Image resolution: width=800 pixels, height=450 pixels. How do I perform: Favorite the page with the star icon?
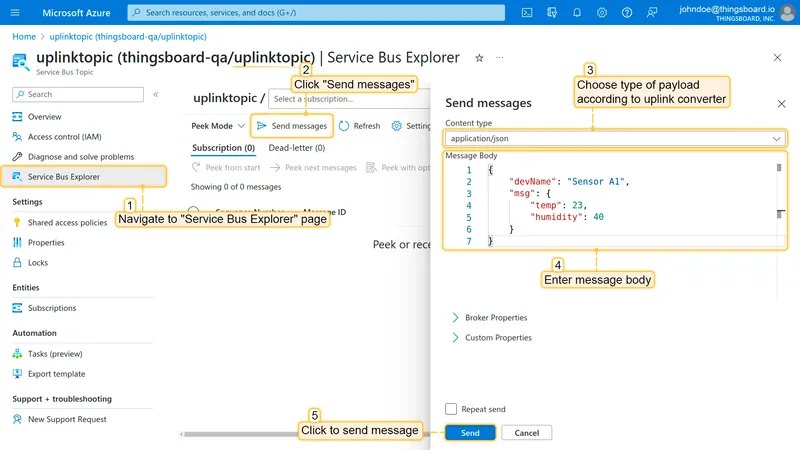pos(479,58)
